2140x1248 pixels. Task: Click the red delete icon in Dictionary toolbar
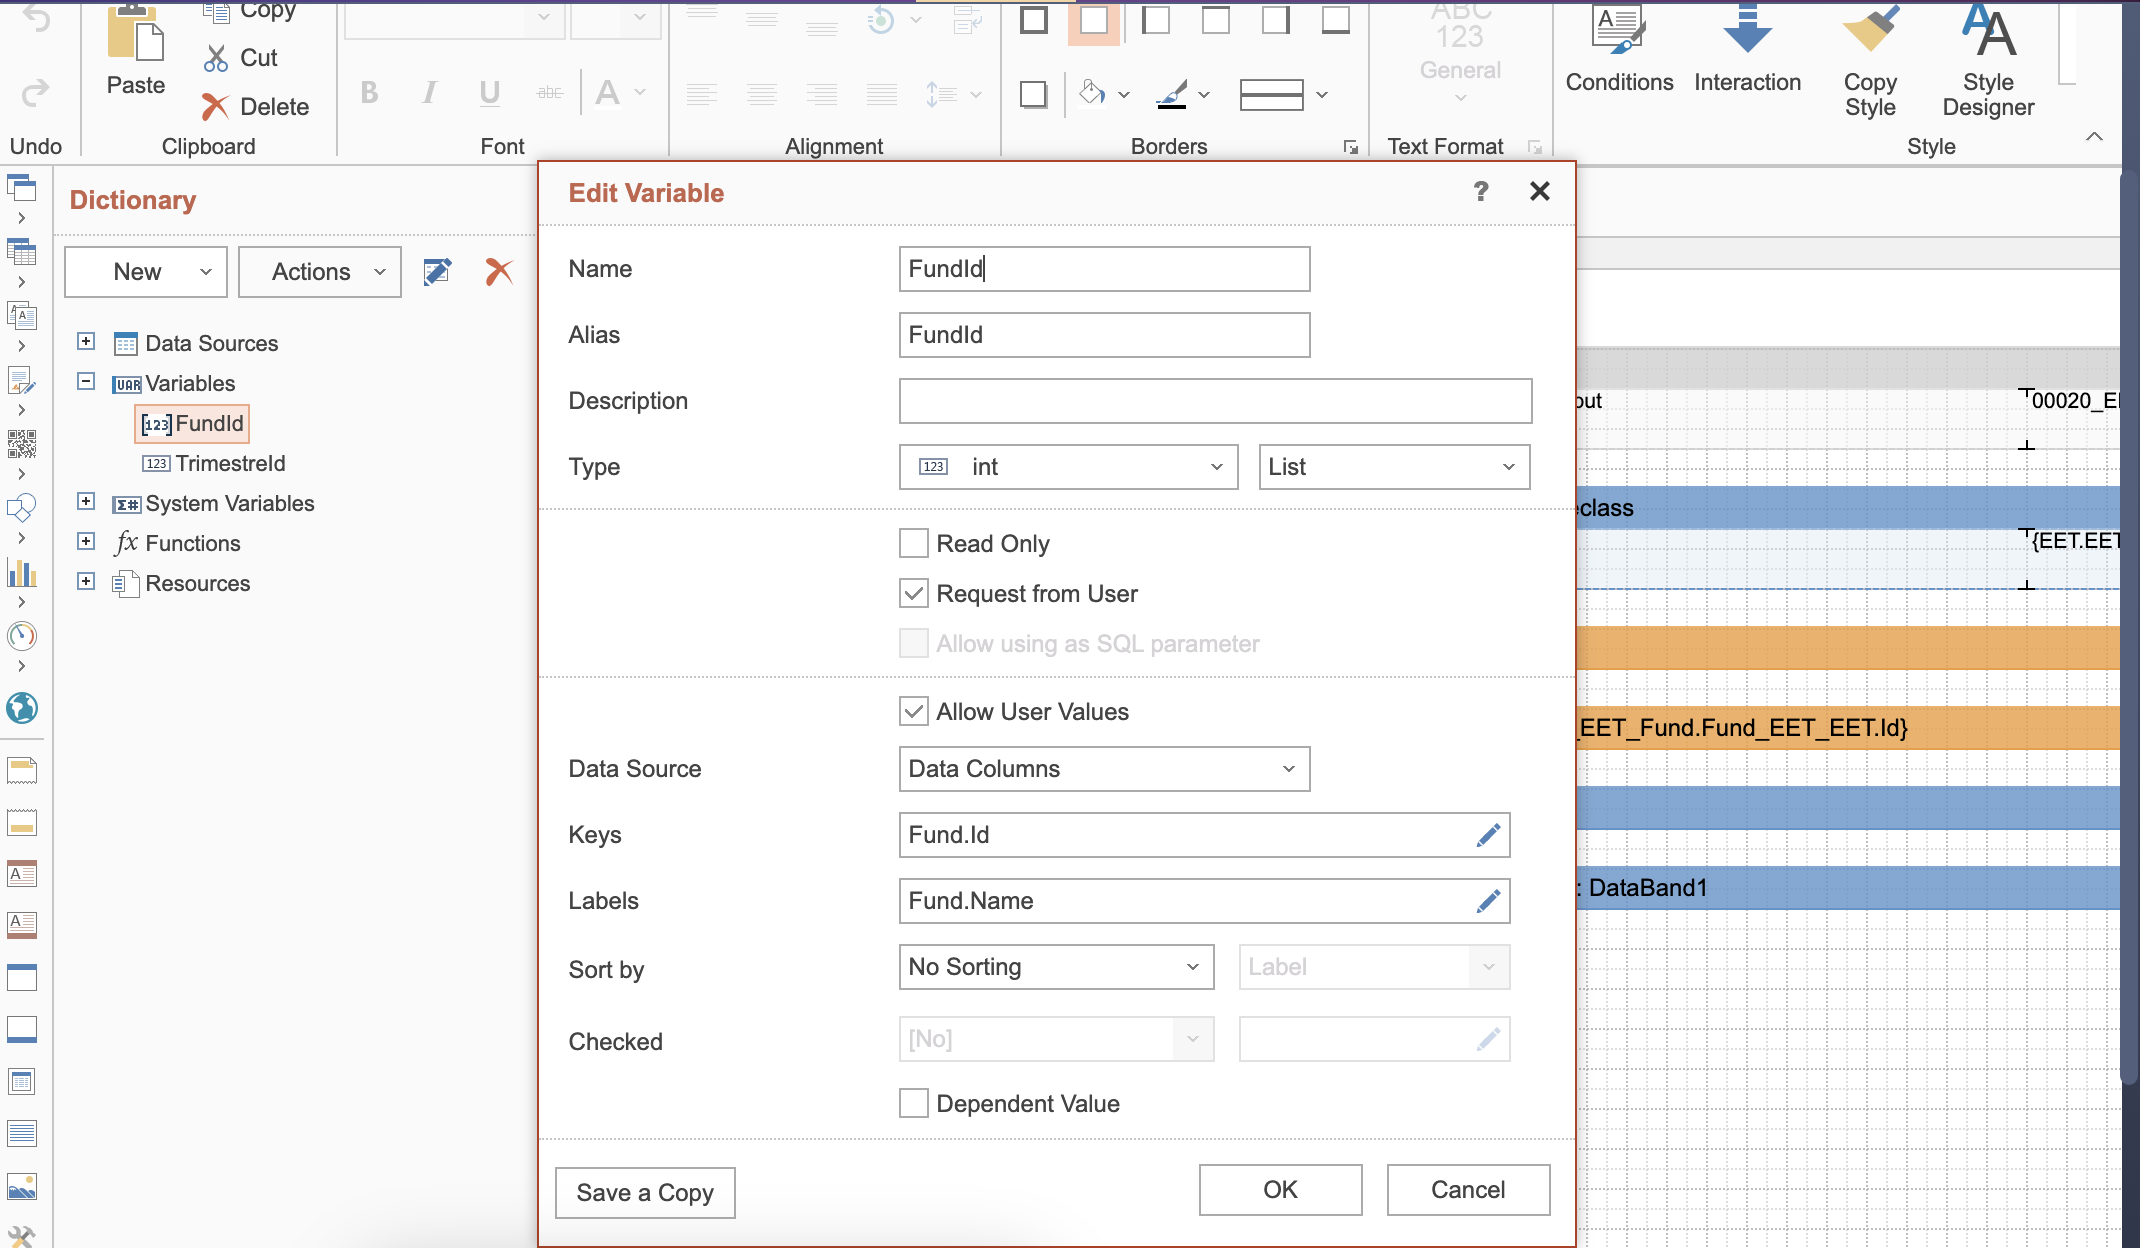point(498,272)
